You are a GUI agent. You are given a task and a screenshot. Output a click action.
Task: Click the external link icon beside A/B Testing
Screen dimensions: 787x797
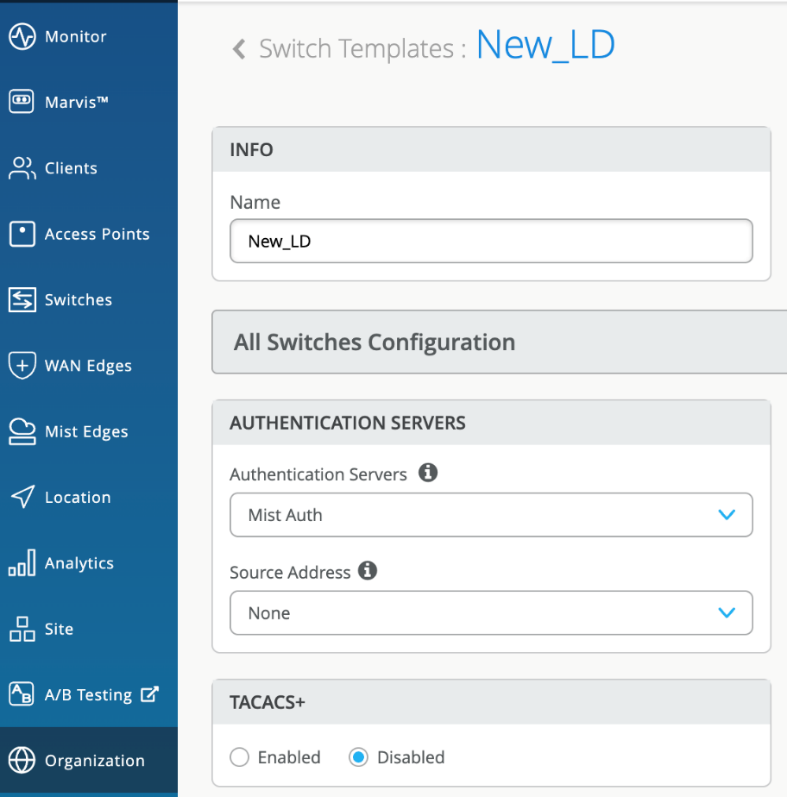point(149,694)
